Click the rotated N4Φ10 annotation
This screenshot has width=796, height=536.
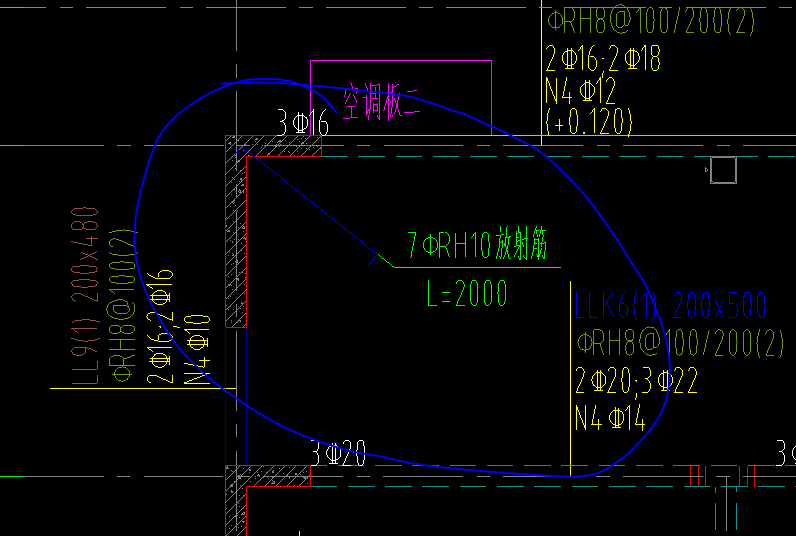(197, 350)
